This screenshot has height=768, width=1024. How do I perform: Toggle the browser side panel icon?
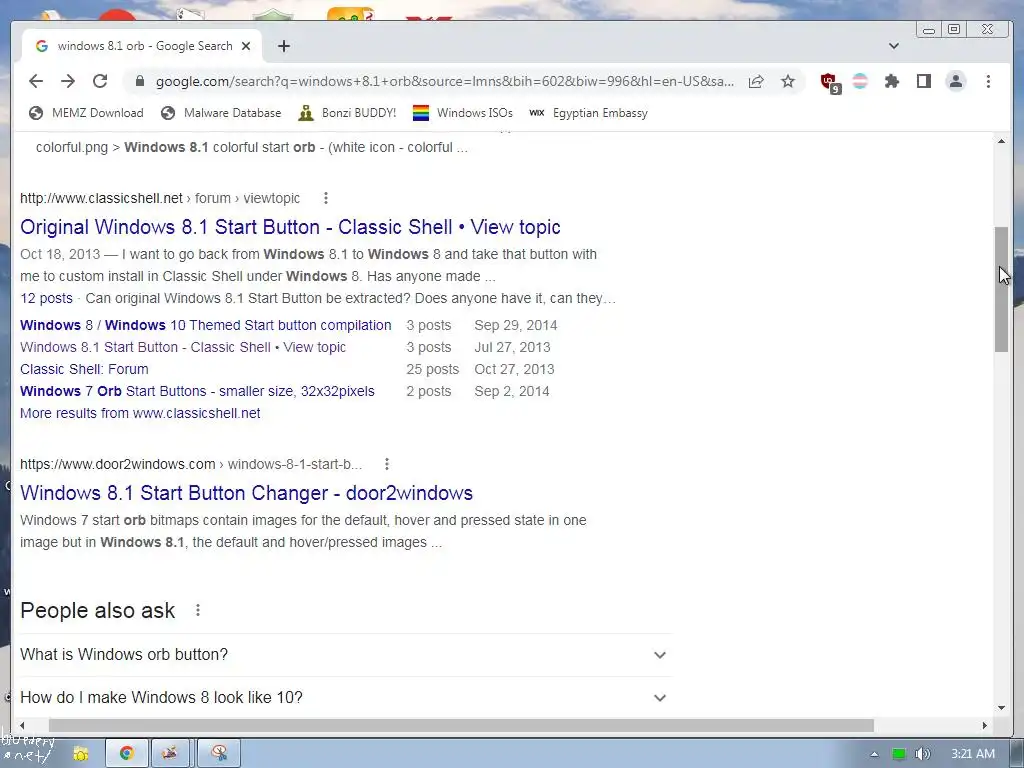point(923,81)
